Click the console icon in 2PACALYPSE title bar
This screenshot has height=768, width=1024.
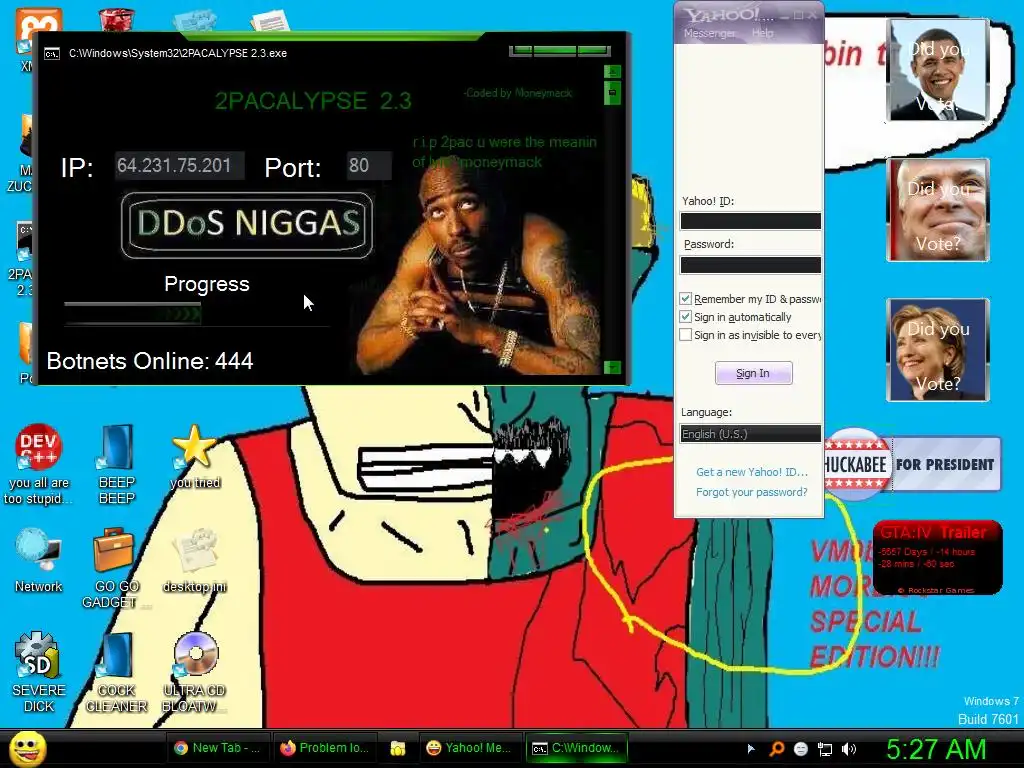coord(52,54)
